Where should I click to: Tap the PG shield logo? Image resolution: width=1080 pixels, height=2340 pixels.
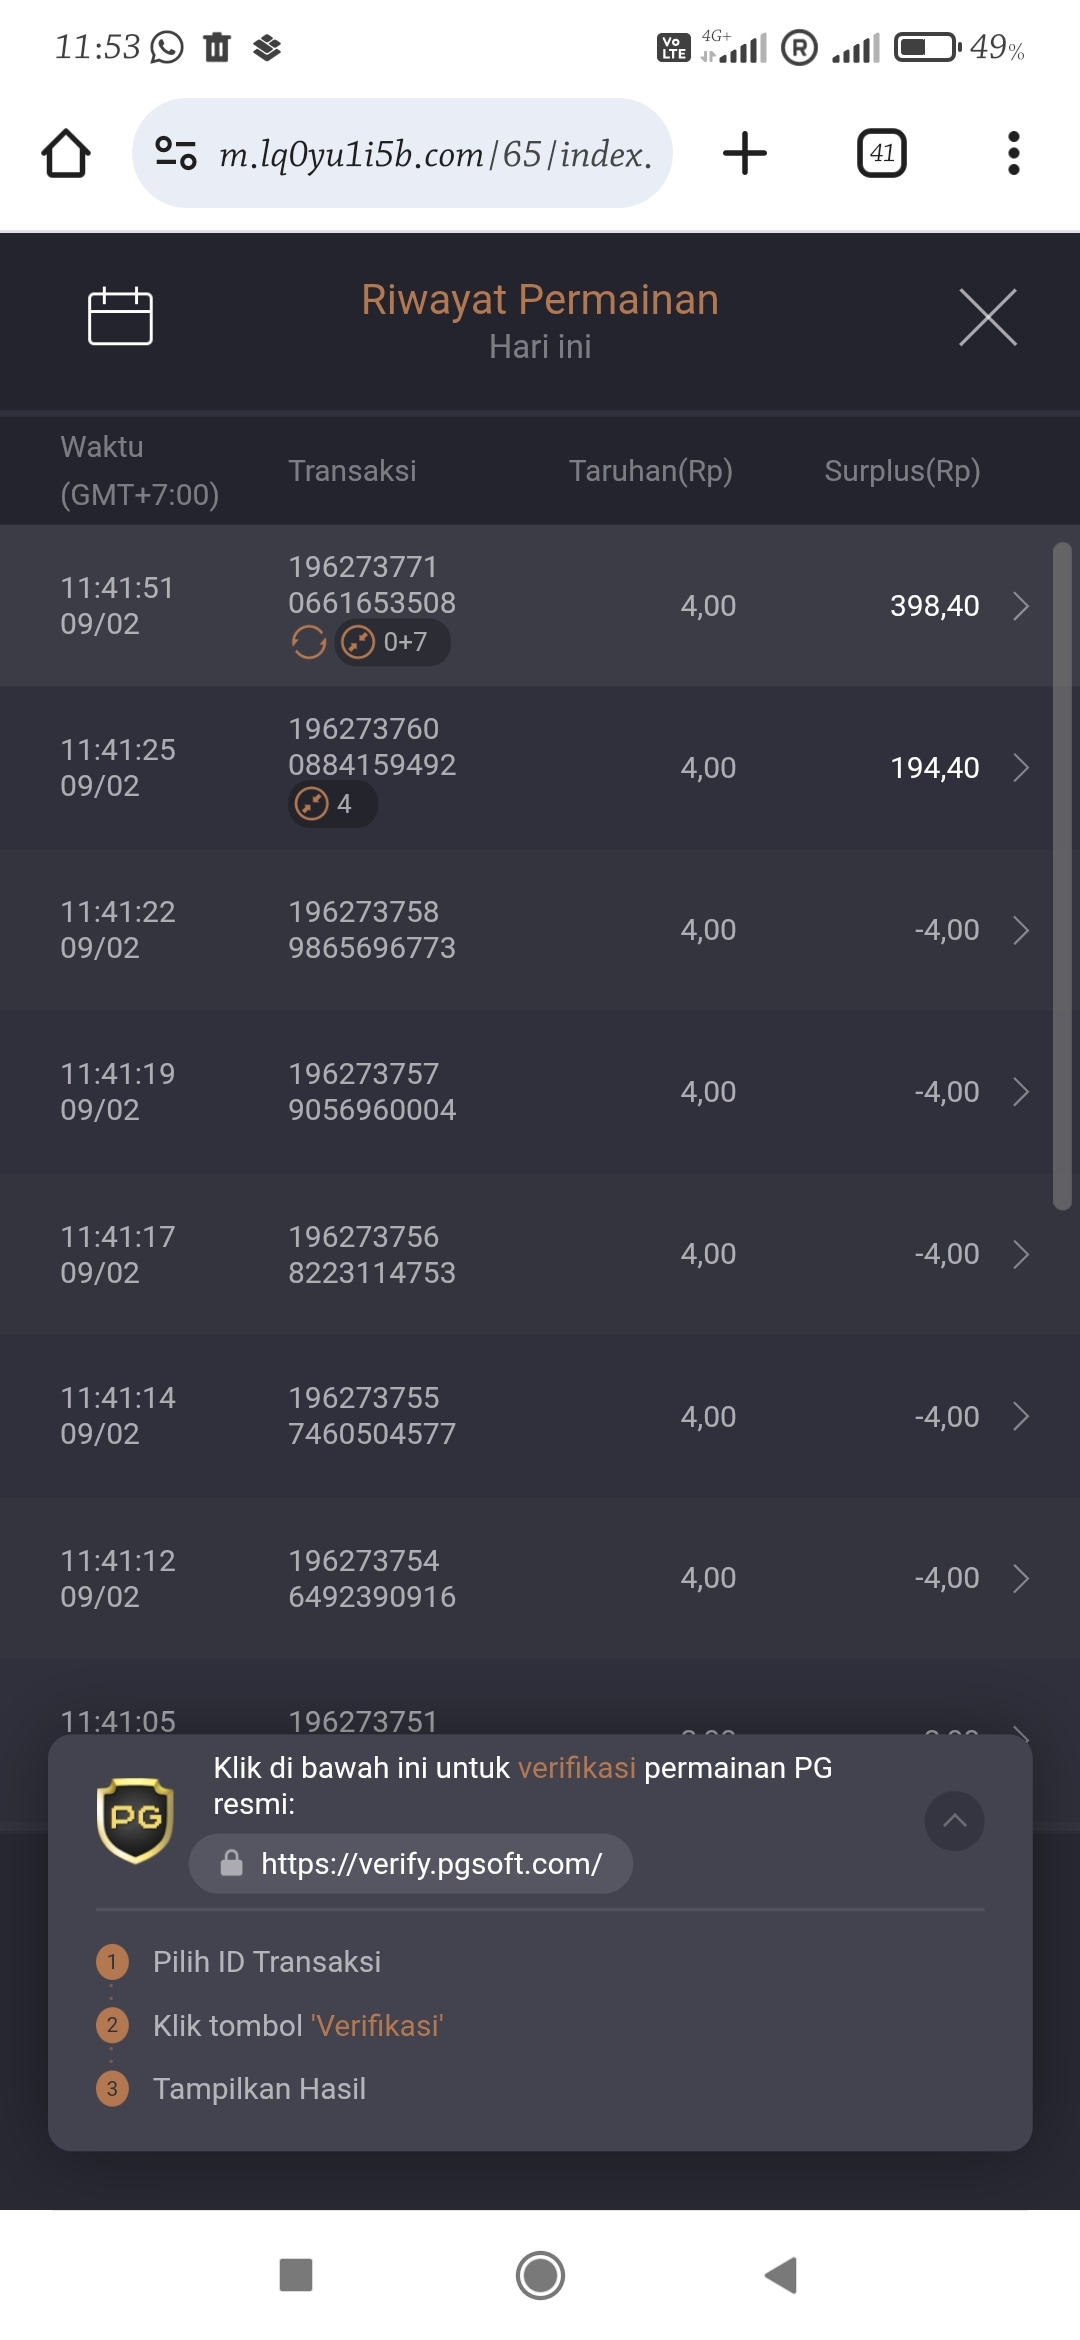coord(135,1820)
